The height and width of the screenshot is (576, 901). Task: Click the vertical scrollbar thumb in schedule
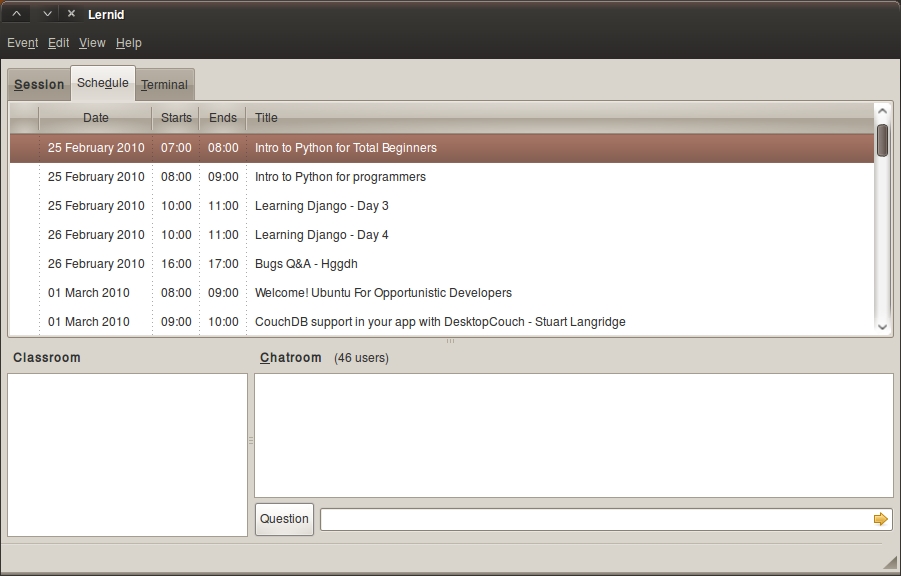tap(882, 140)
